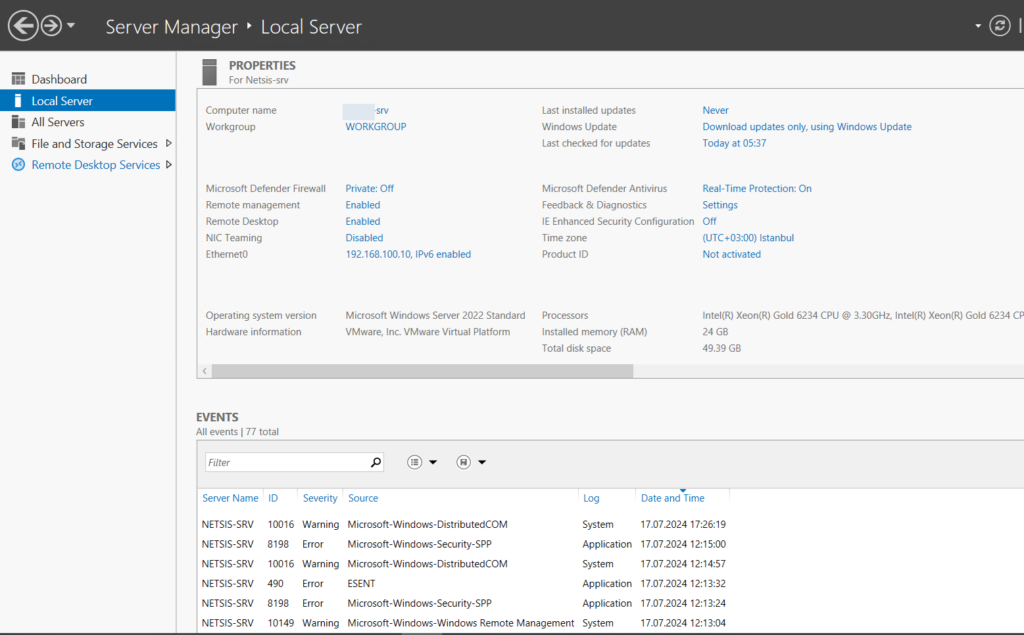The width and height of the screenshot is (1024, 635).
Task: Open Download updates only Windows Update link
Action: 807,127
